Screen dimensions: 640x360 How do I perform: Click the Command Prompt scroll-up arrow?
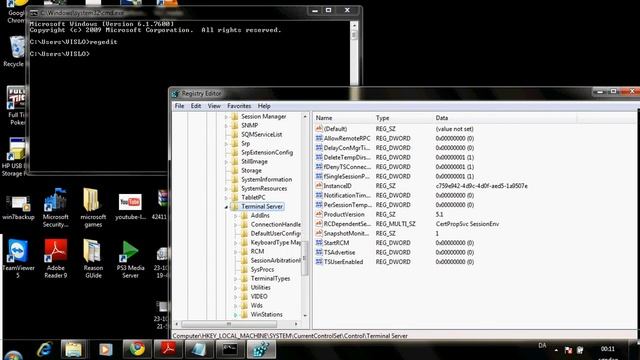pos(354,25)
